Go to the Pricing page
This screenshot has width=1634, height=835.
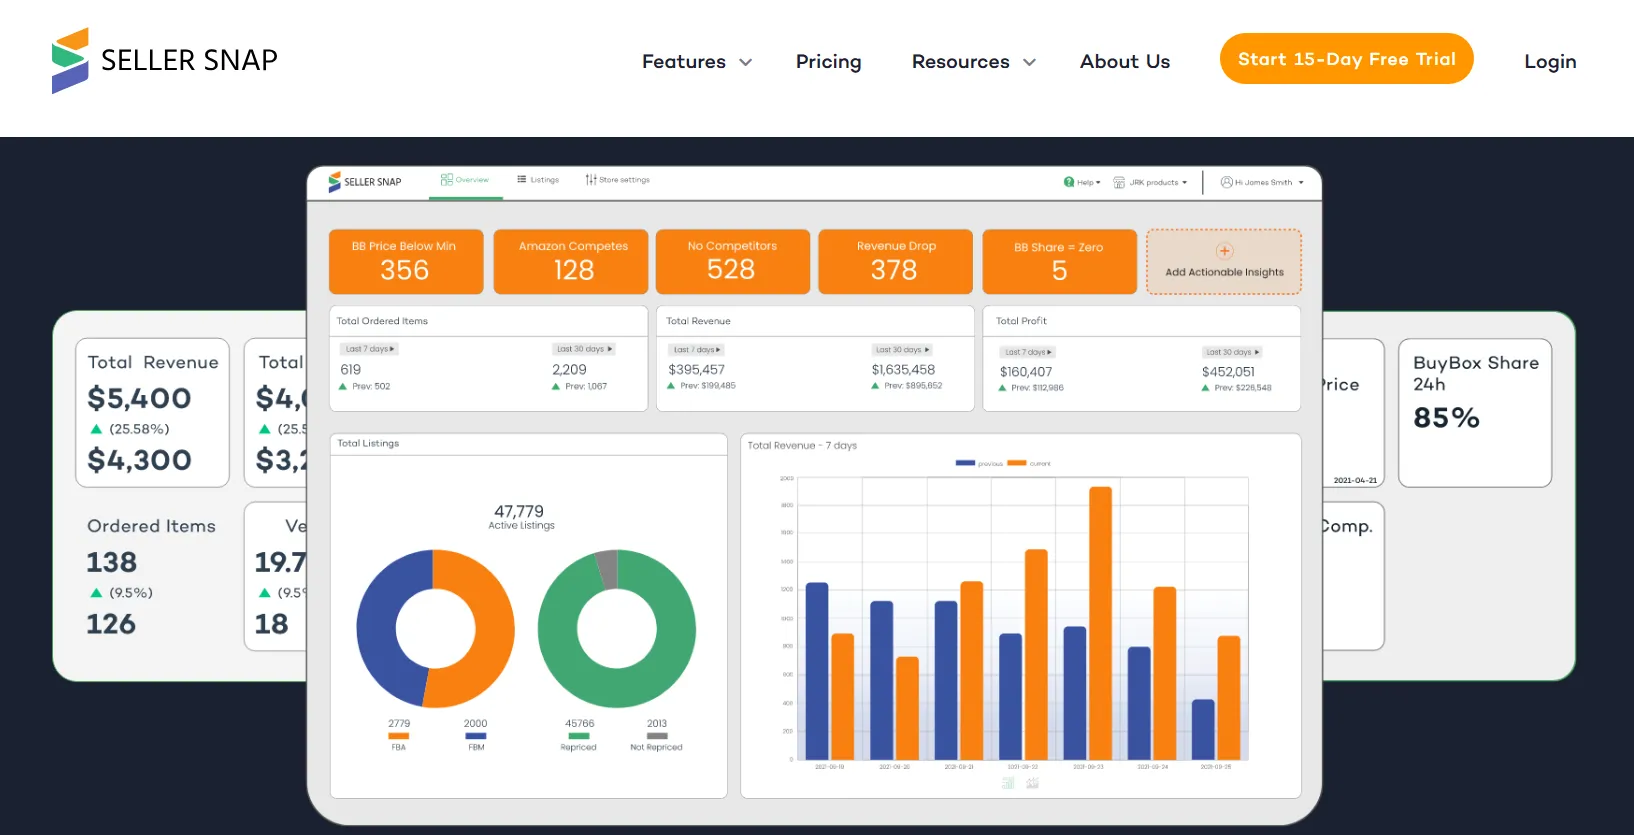[828, 61]
